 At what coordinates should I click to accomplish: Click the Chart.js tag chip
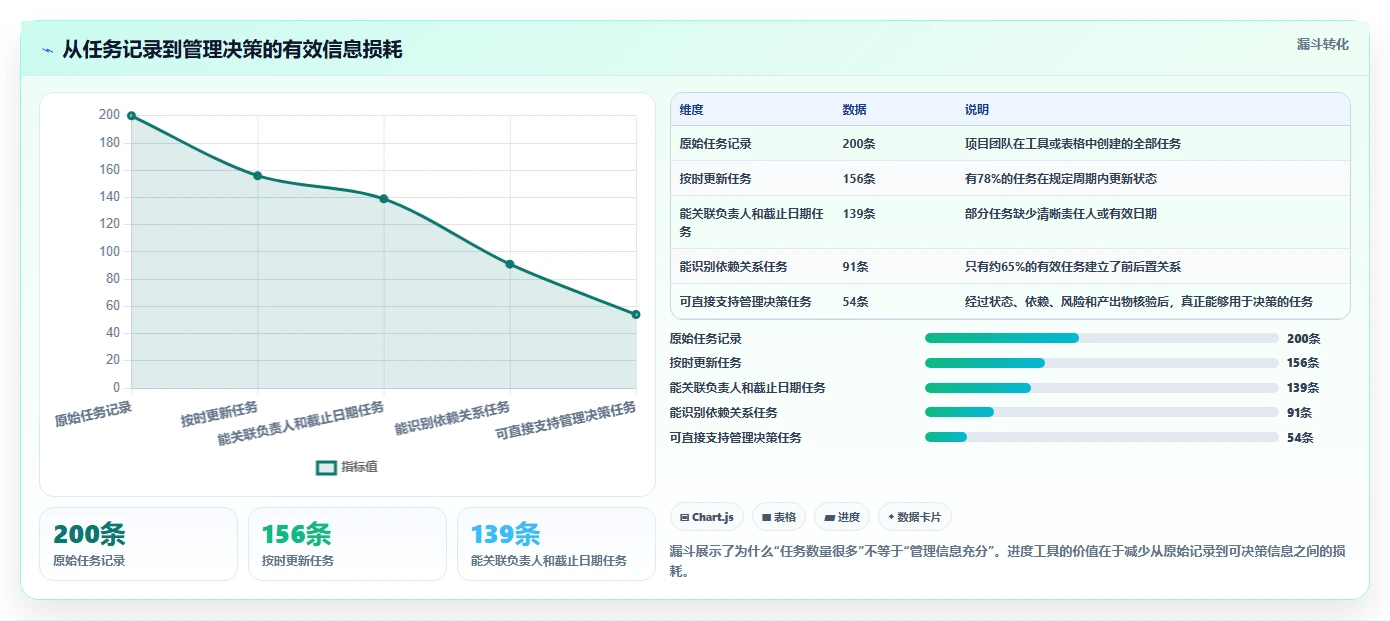pos(707,517)
